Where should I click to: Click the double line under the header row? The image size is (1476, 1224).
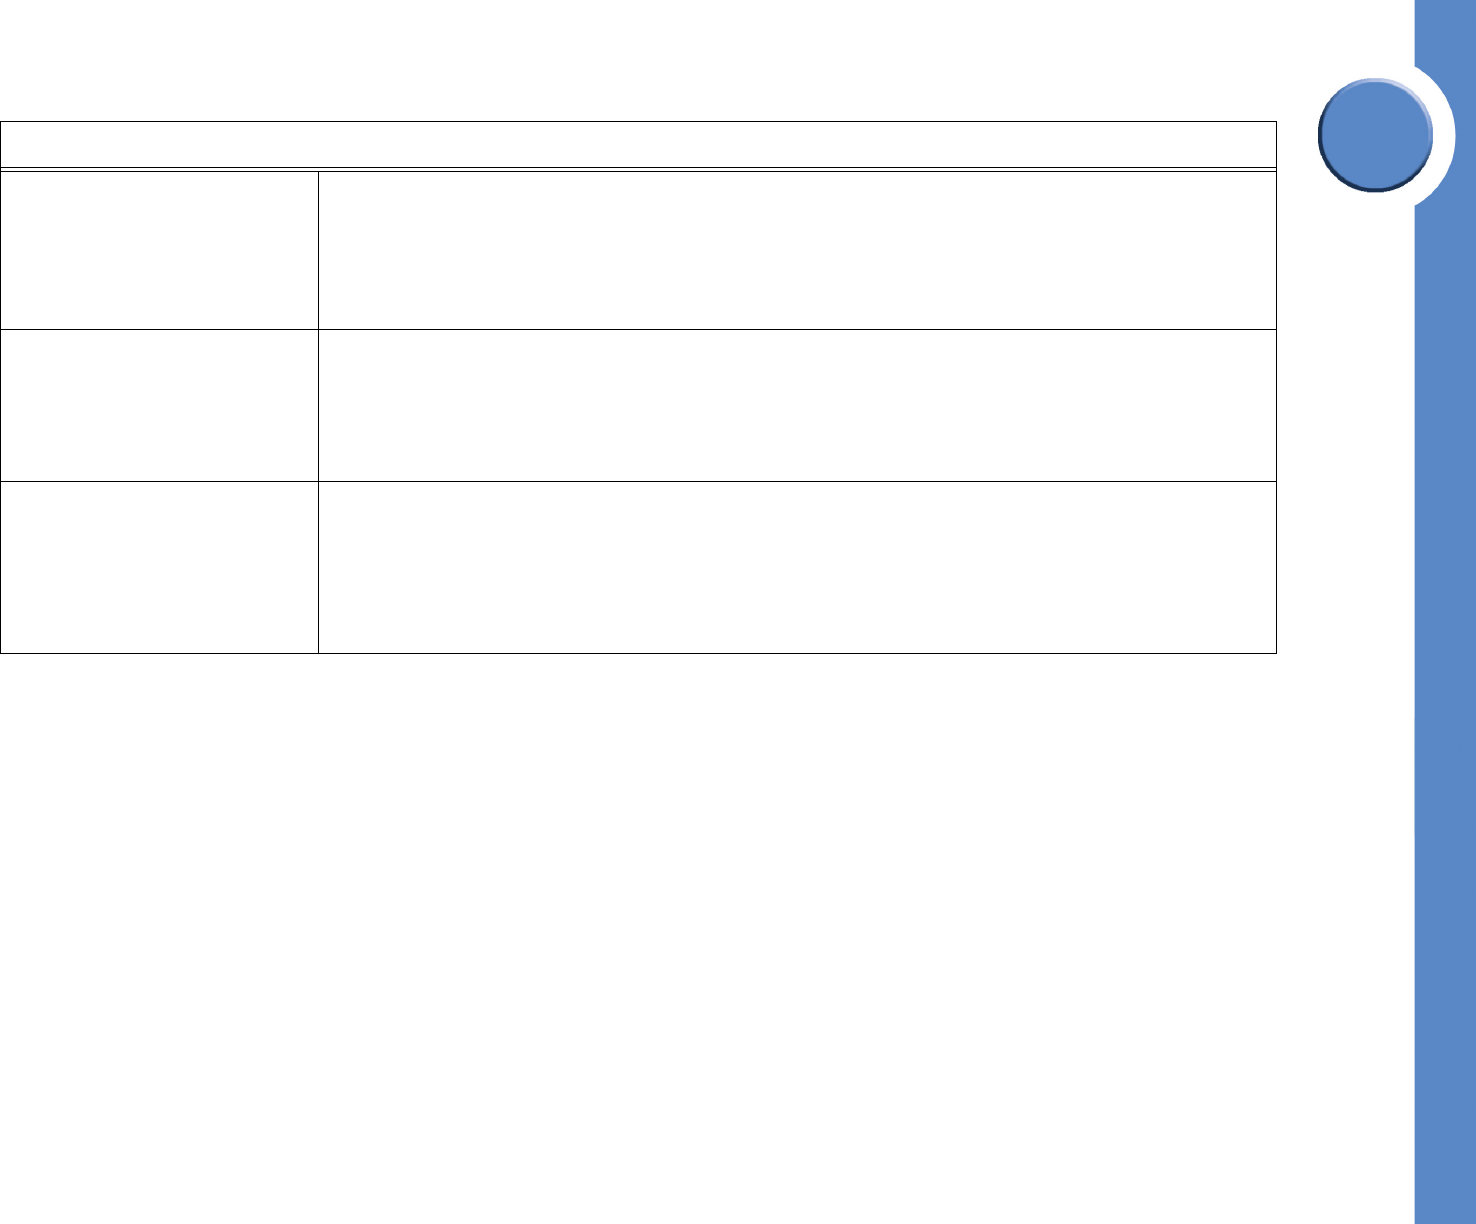(638, 168)
